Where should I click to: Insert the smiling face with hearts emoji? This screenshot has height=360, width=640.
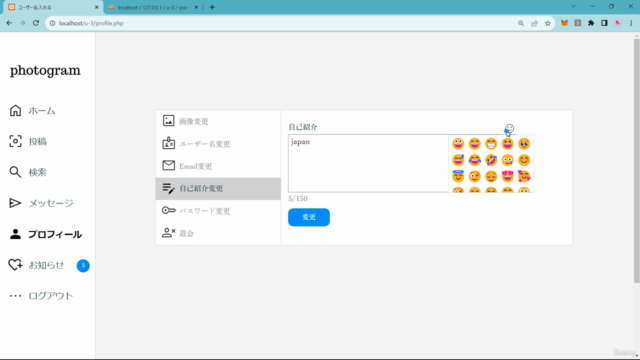(524, 176)
